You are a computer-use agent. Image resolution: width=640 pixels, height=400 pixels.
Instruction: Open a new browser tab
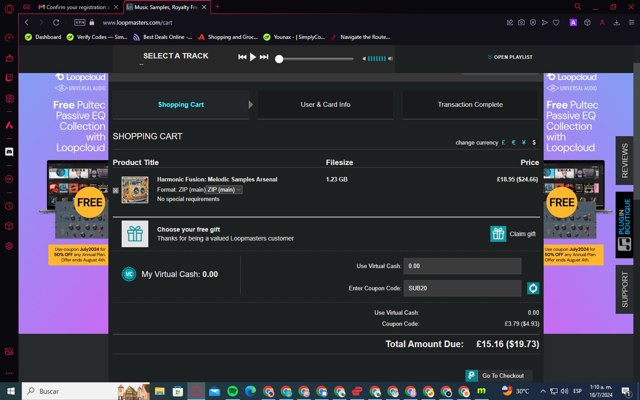click(x=217, y=6)
